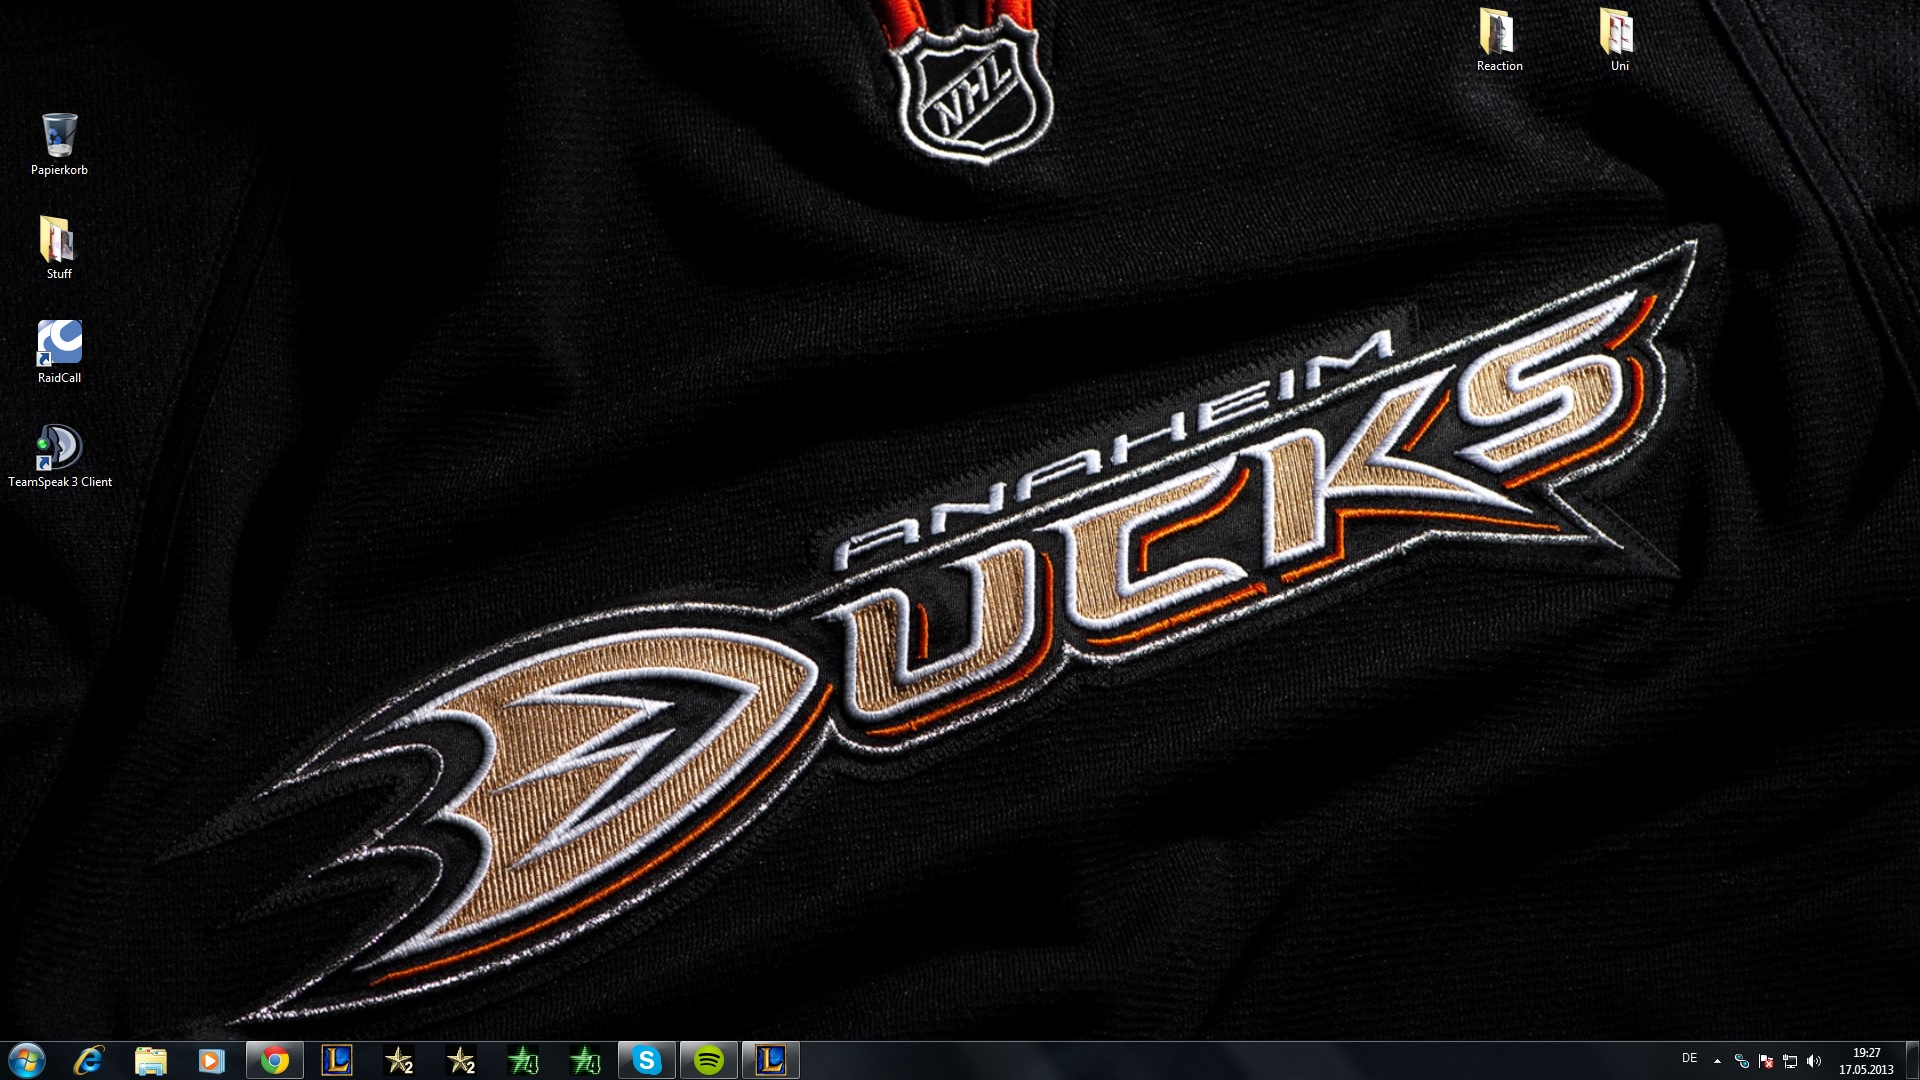This screenshot has width=1920, height=1080.
Task: Open the Uni folder
Action: [x=1619, y=40]
